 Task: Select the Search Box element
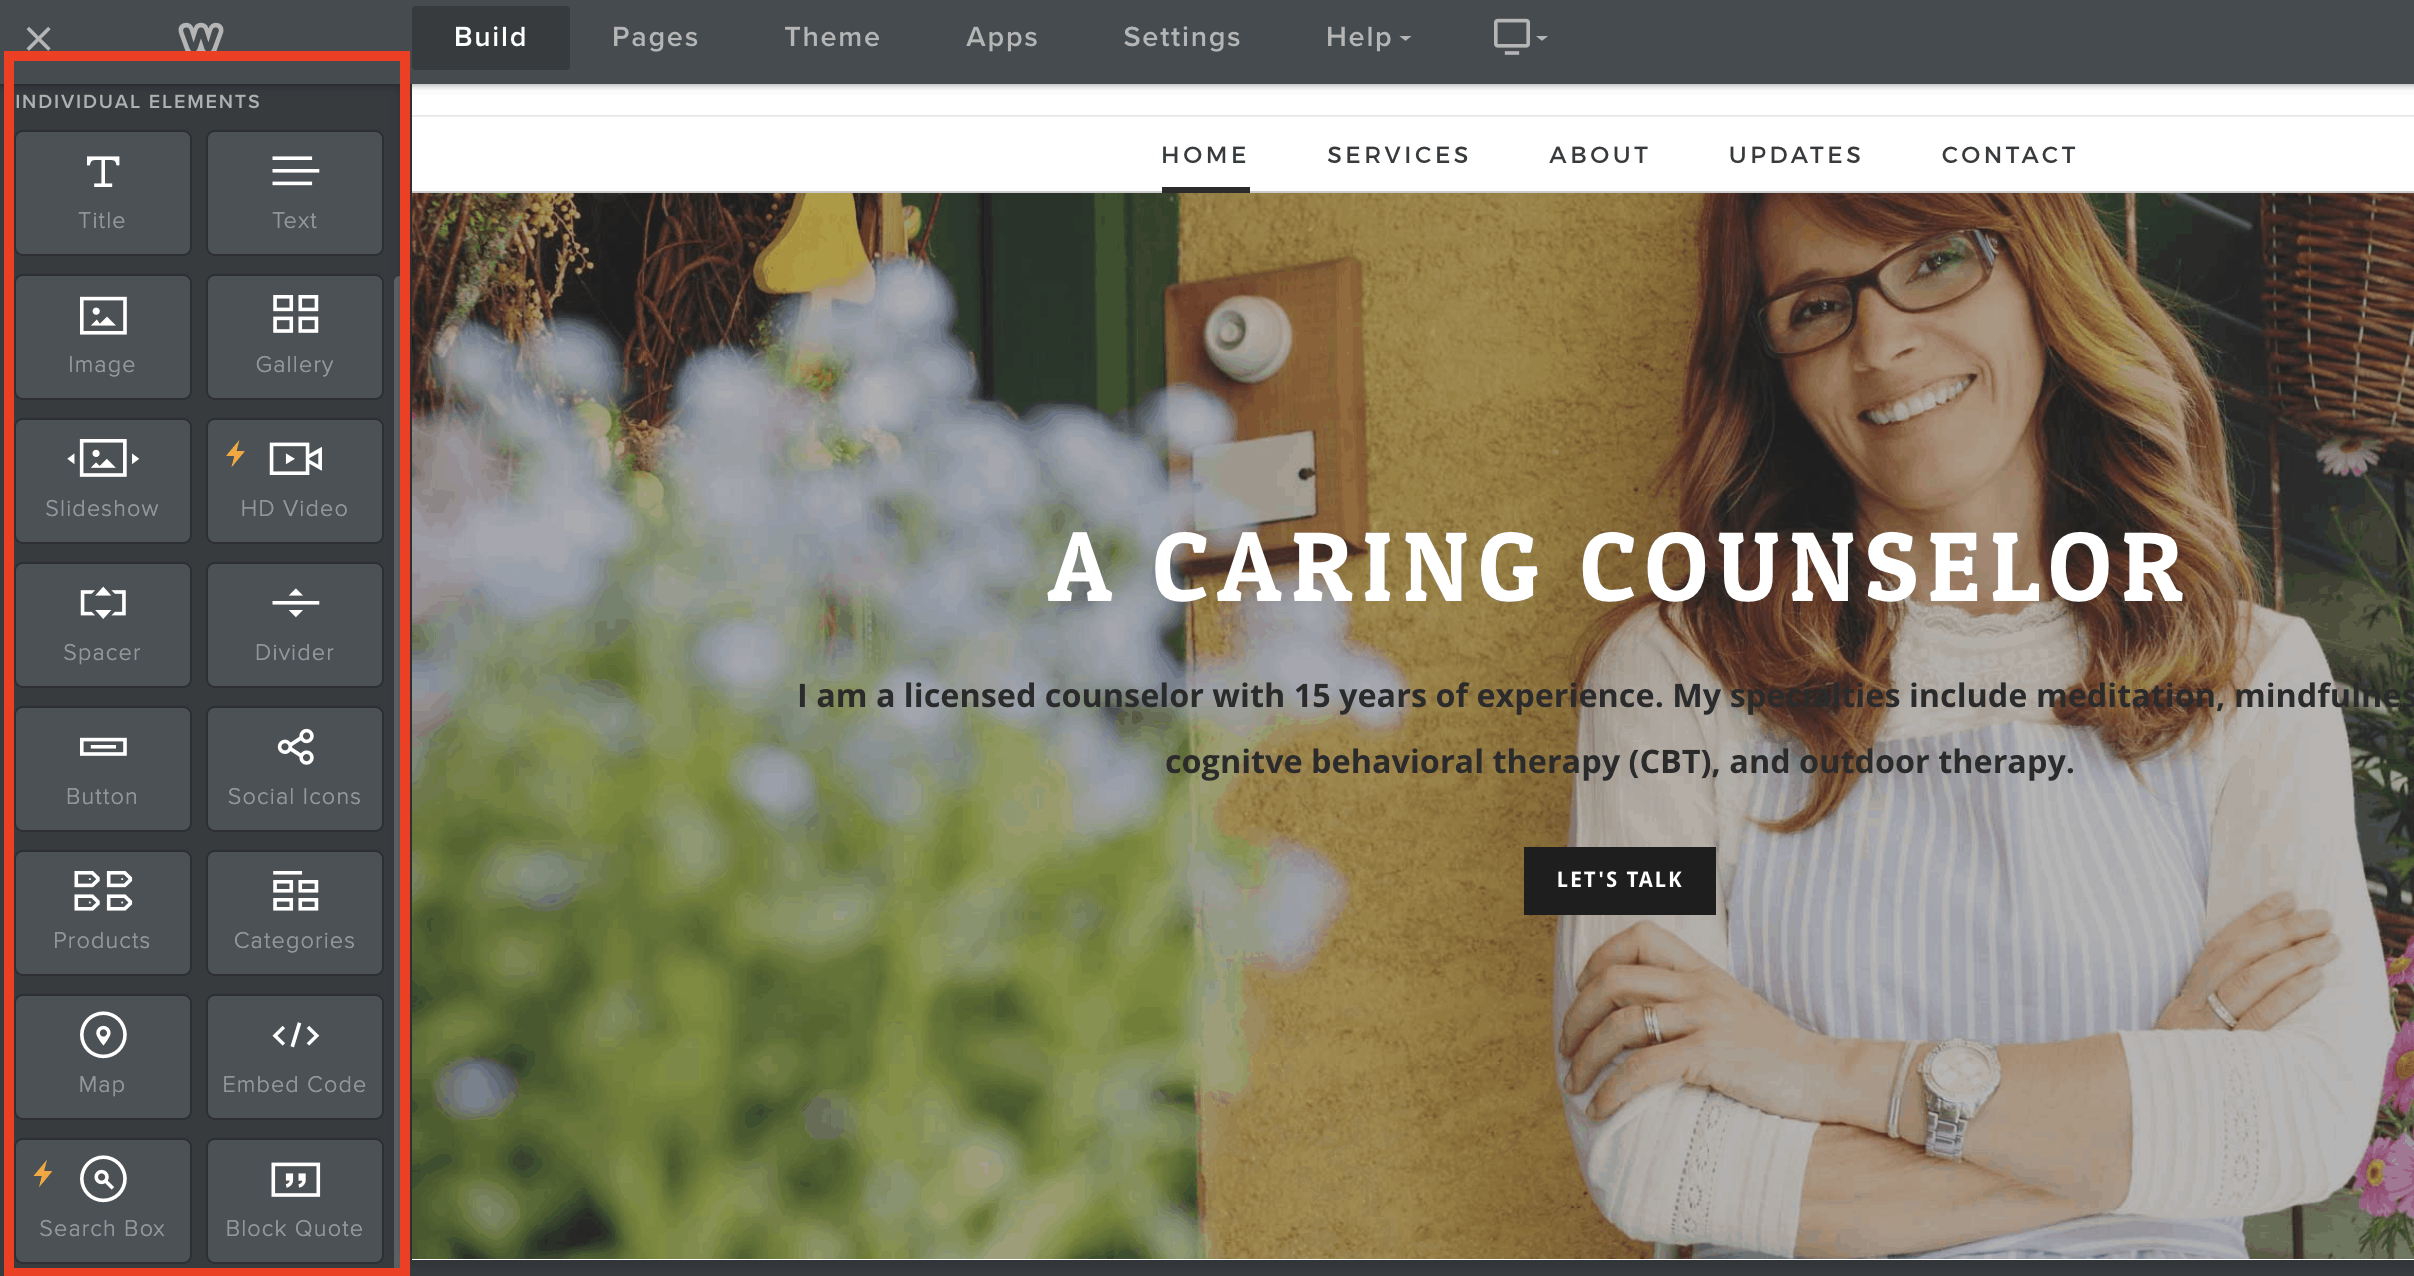point(102,1201)
